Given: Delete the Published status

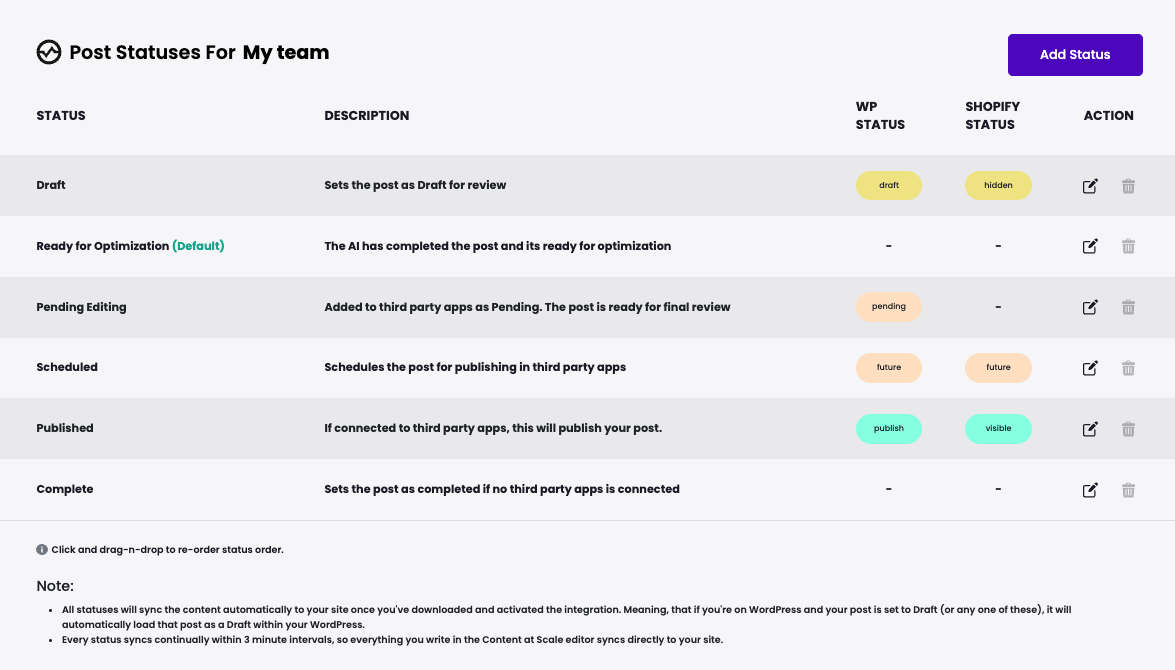Looking at the screenshot, I should coord(1128,429).
